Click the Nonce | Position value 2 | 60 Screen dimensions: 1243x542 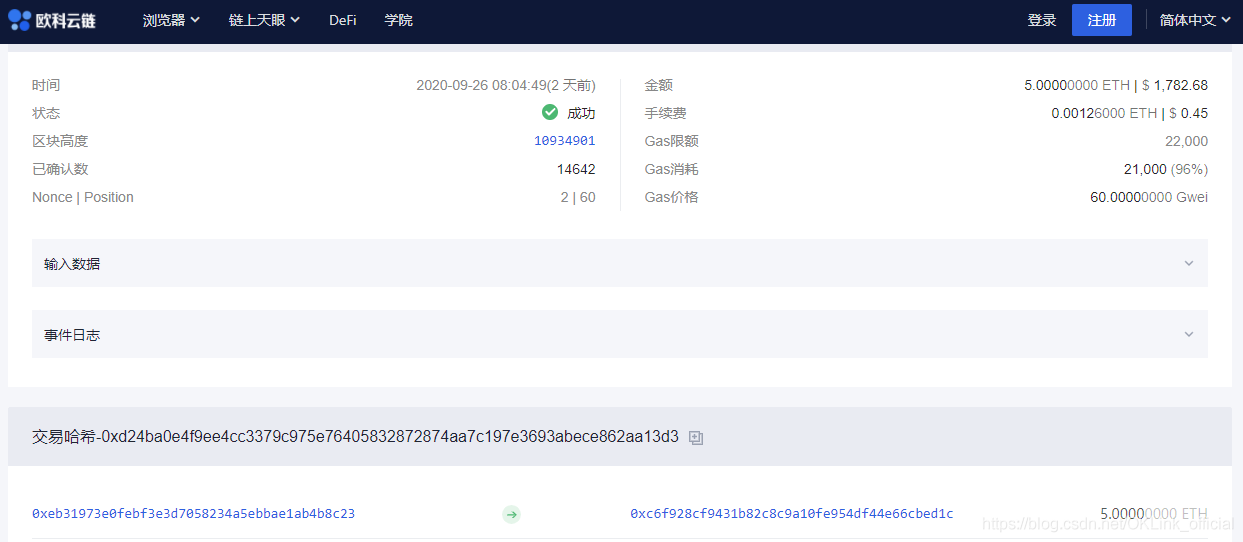click(x=578, y=197)
